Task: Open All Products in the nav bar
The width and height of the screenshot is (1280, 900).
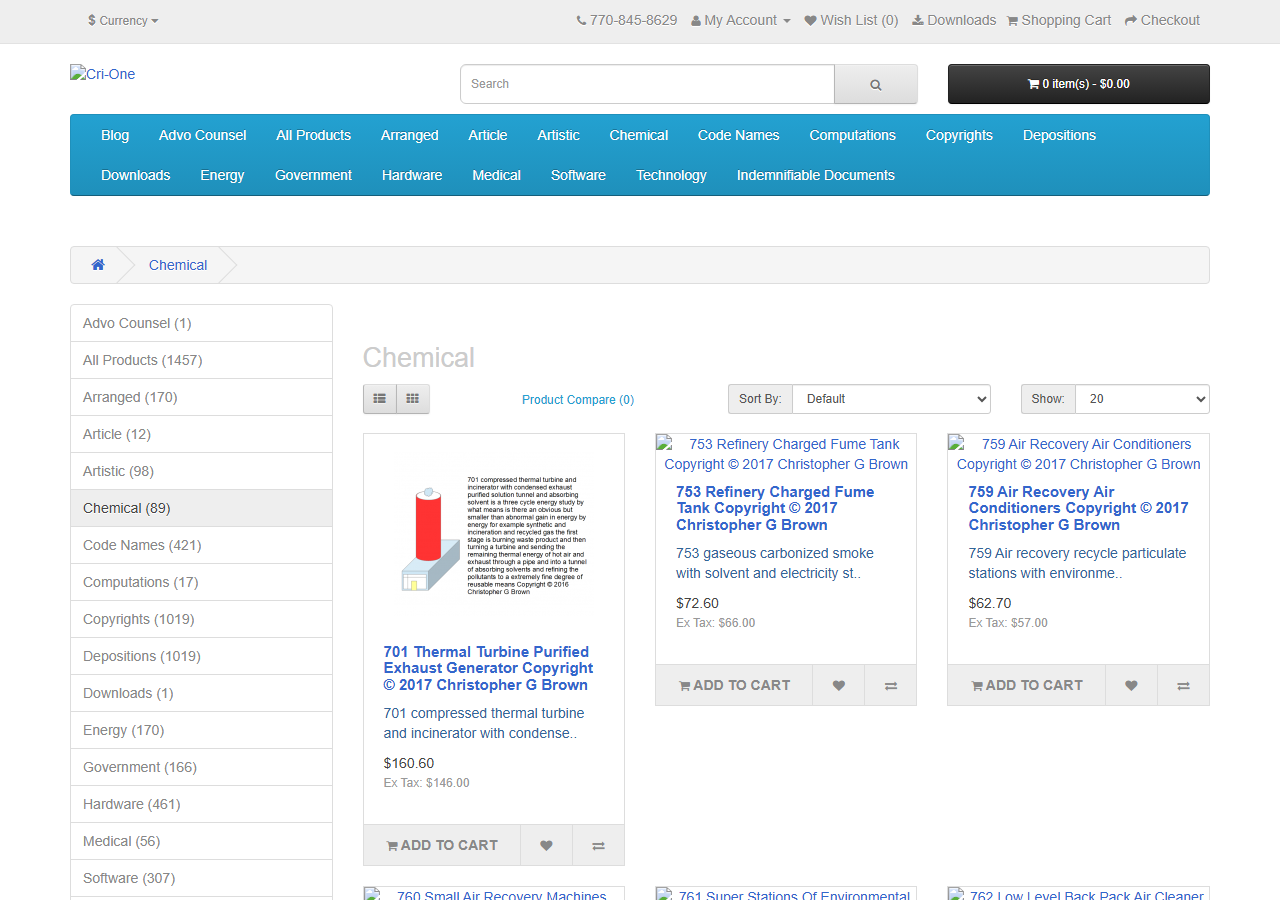Action: click(x=314, y=135)
